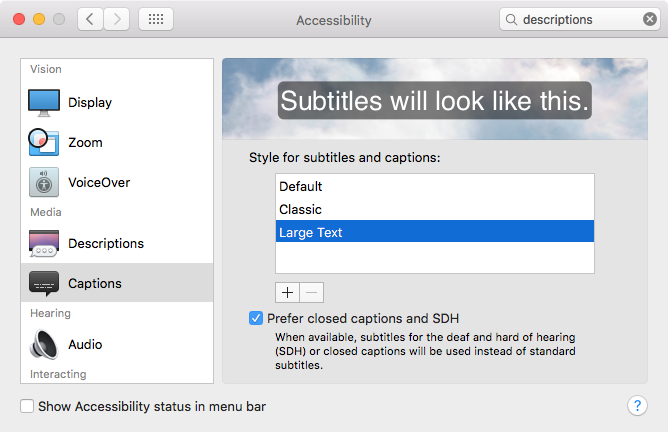This screenshot has width=668, height=432.
Task: Minimize the window with the yellow button
Action: click(x=39, y=19)
